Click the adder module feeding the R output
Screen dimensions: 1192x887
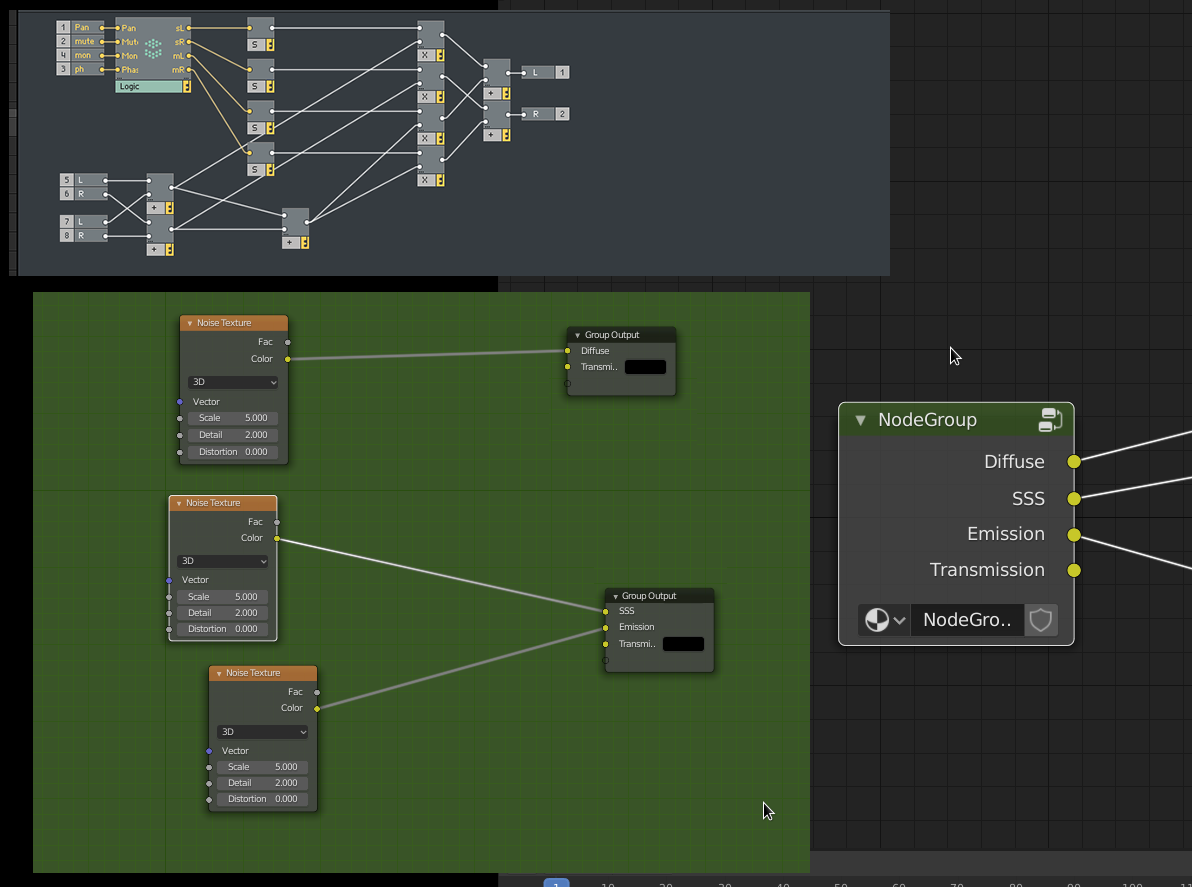496,121
